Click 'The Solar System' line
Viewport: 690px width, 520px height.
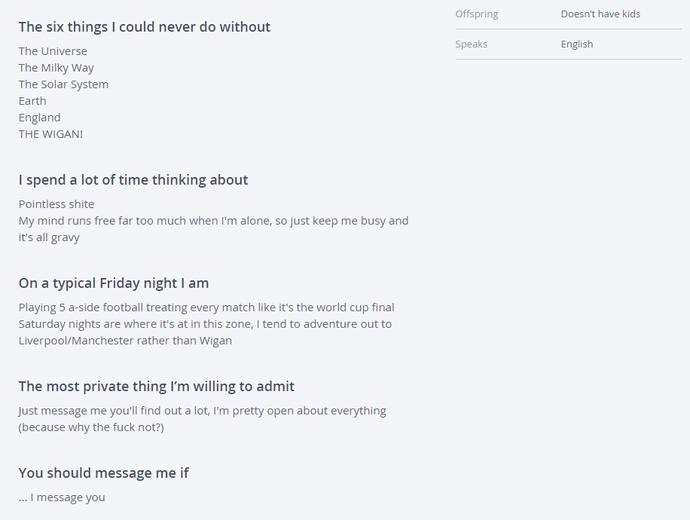point(63,84)
